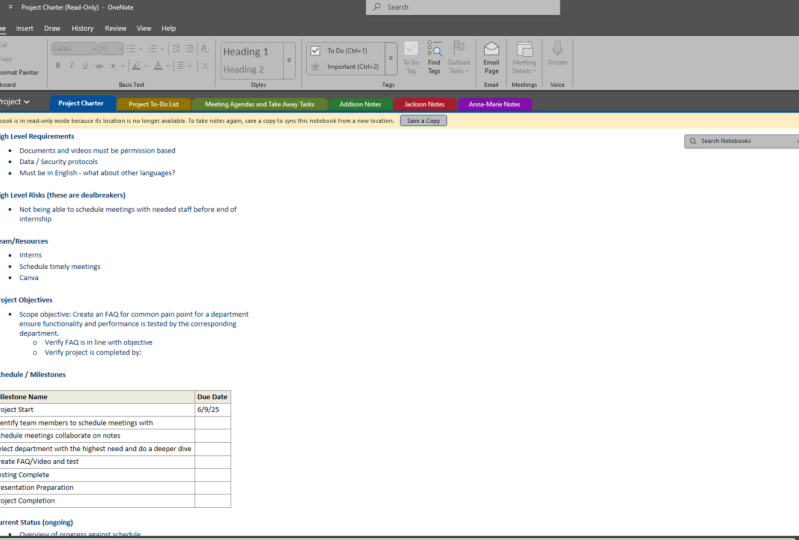Apply the text highlight color
This screenshot has height=540, width=799.
[x=136, y=65]
